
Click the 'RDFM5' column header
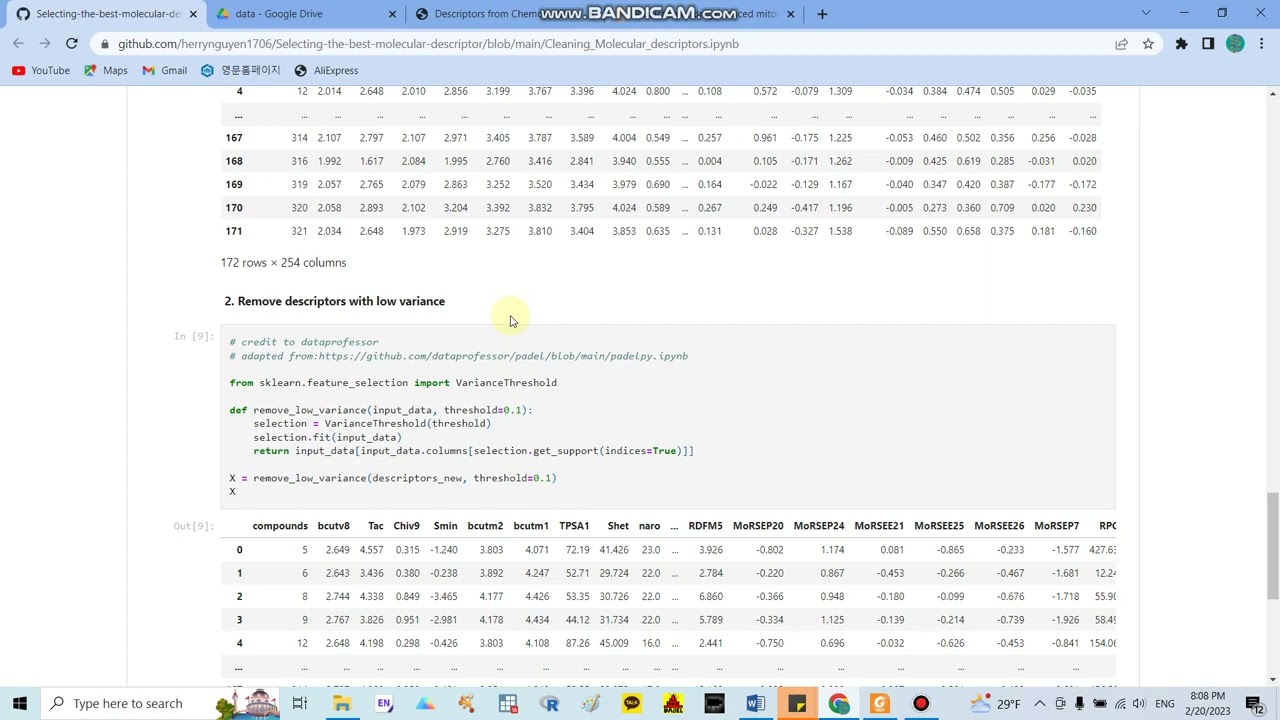pyautogui.click(x=705, y=526)
